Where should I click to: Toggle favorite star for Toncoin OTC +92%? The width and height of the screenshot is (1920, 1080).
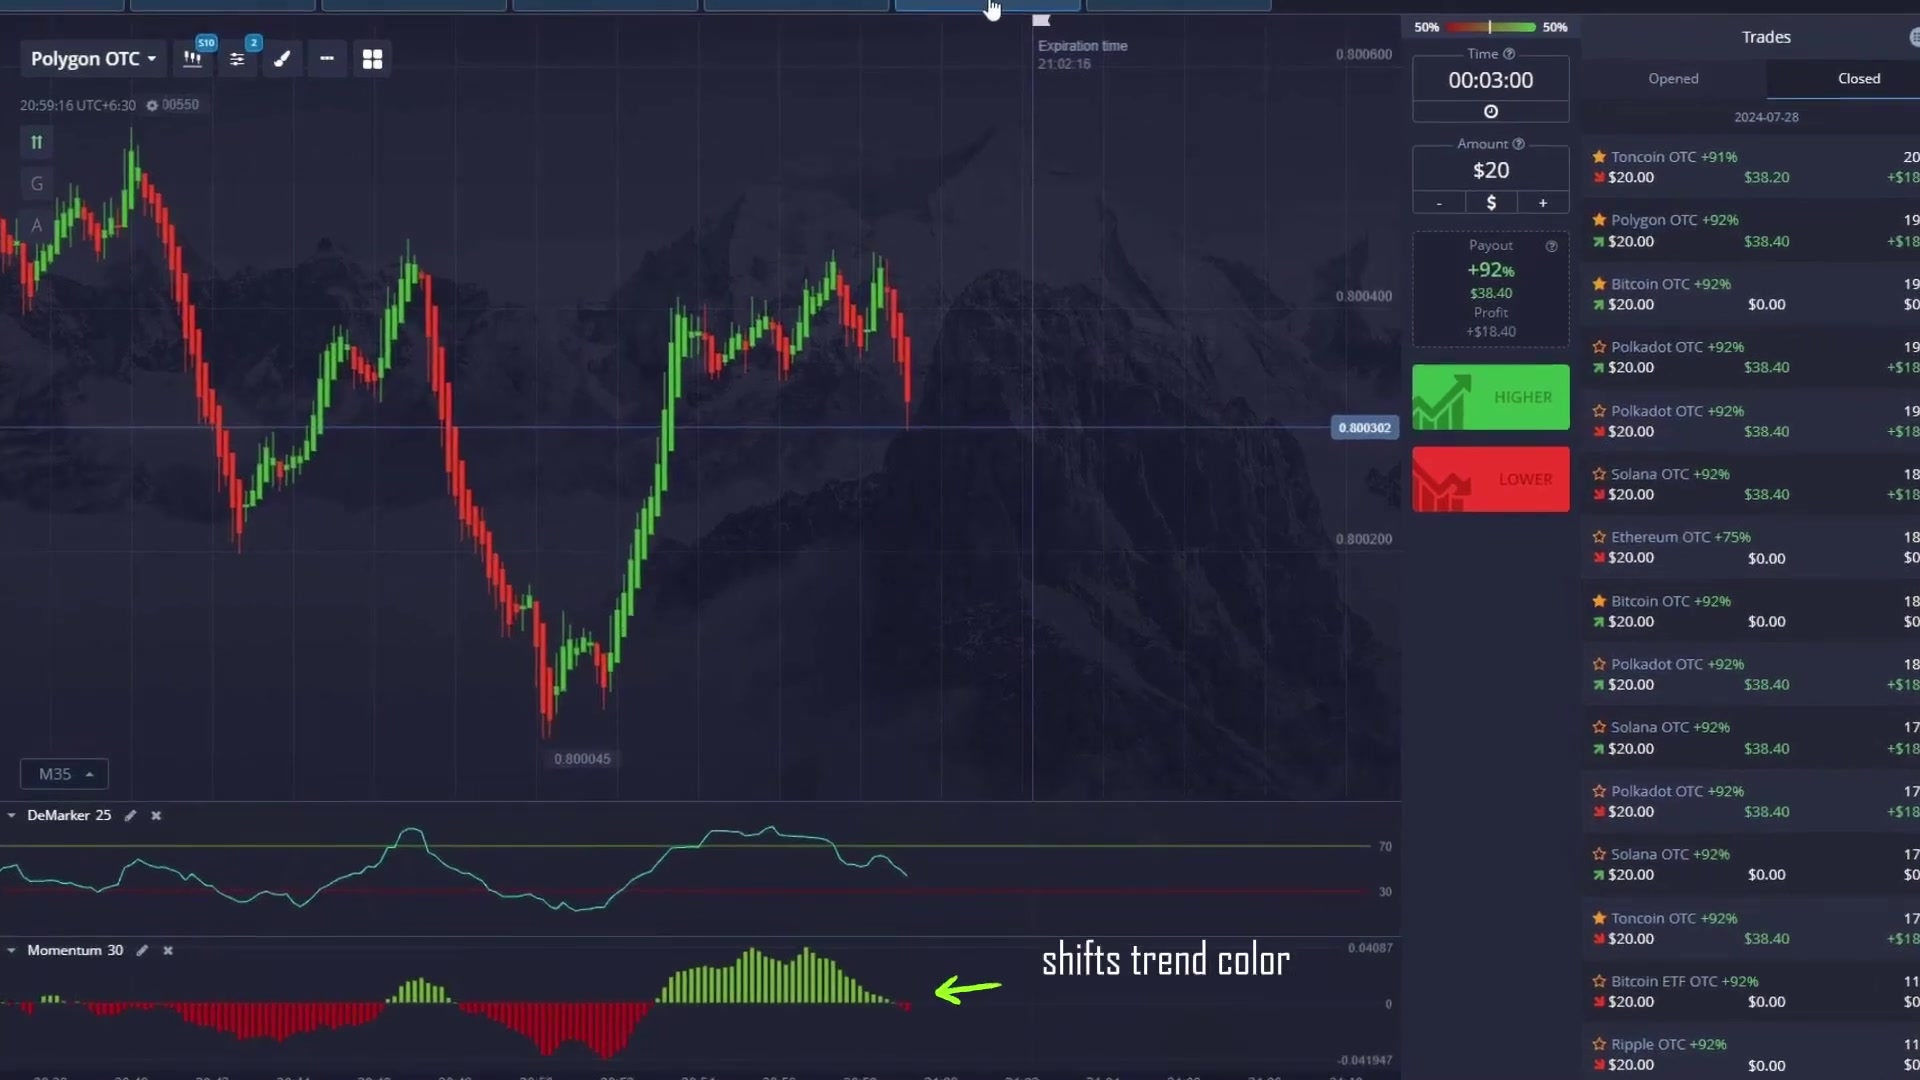point(1599,918)
